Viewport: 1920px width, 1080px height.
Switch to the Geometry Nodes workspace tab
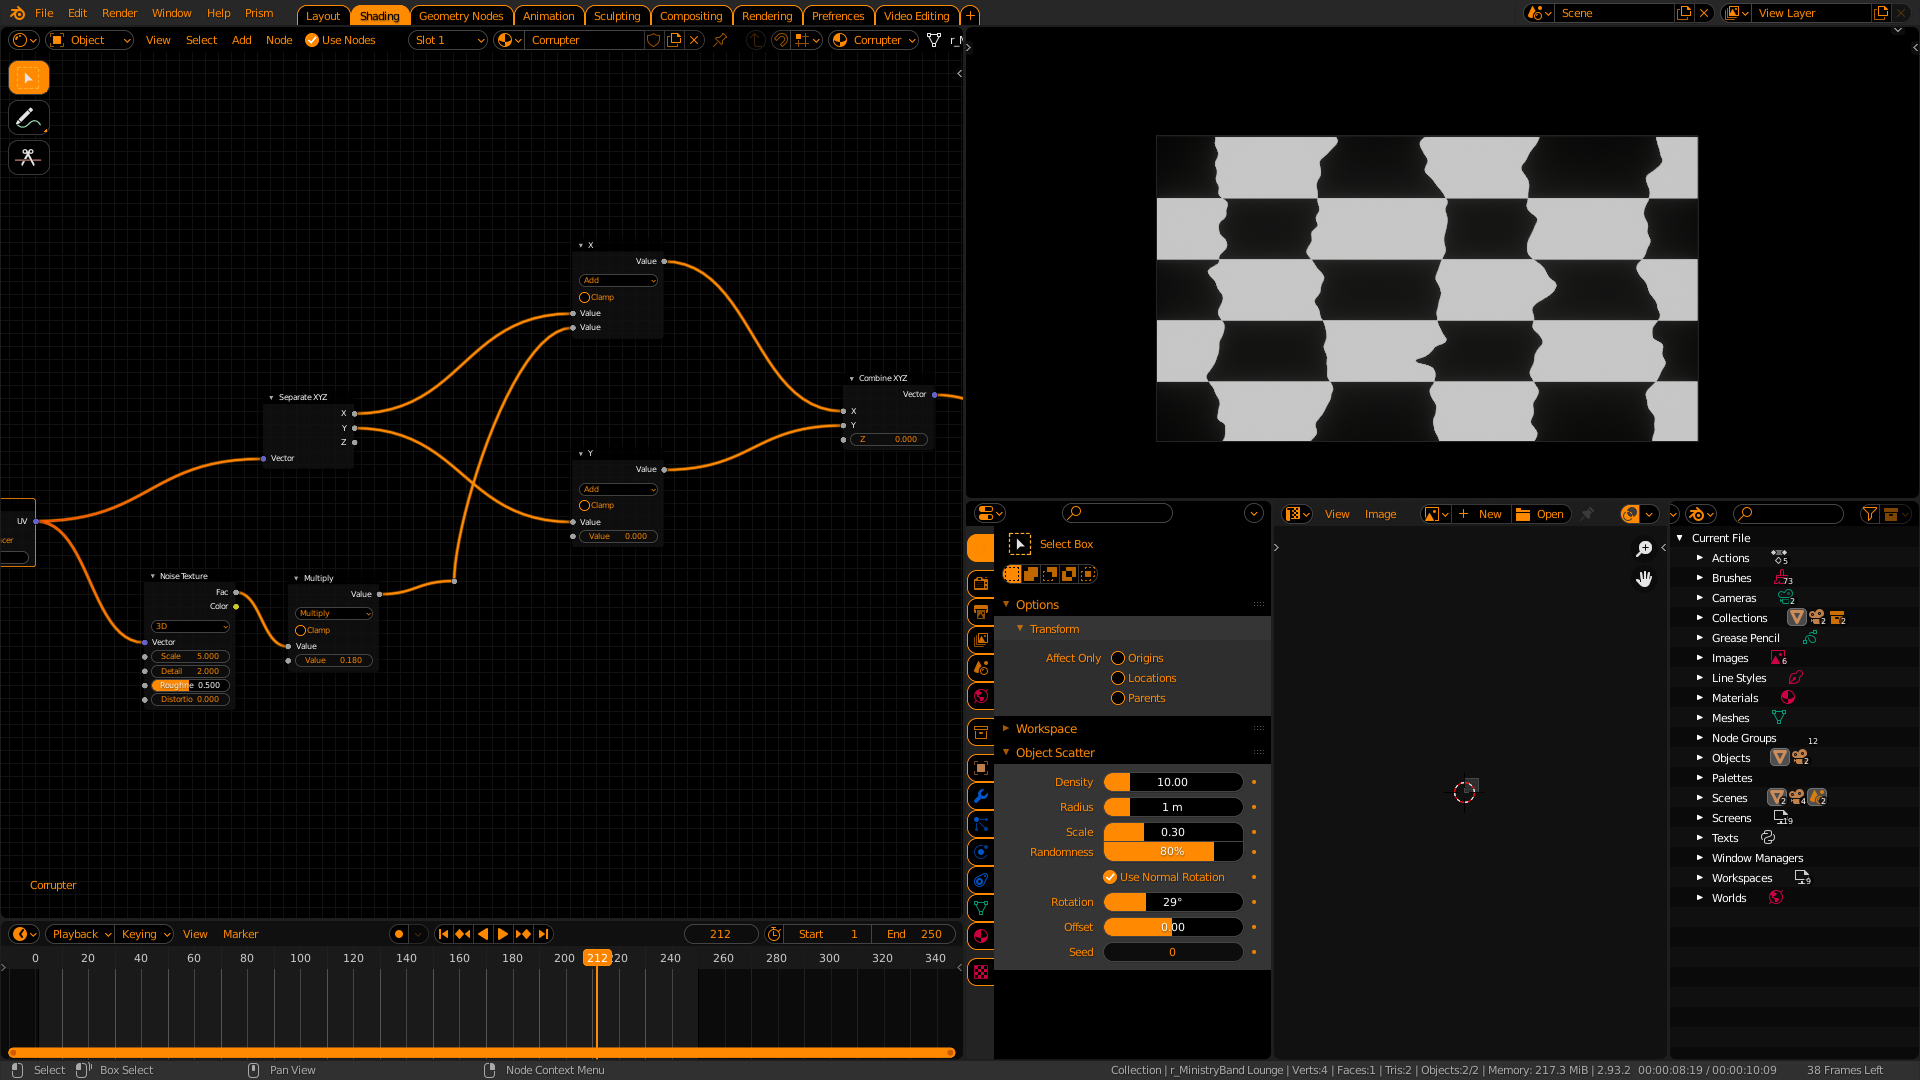[x=461, y=16]
